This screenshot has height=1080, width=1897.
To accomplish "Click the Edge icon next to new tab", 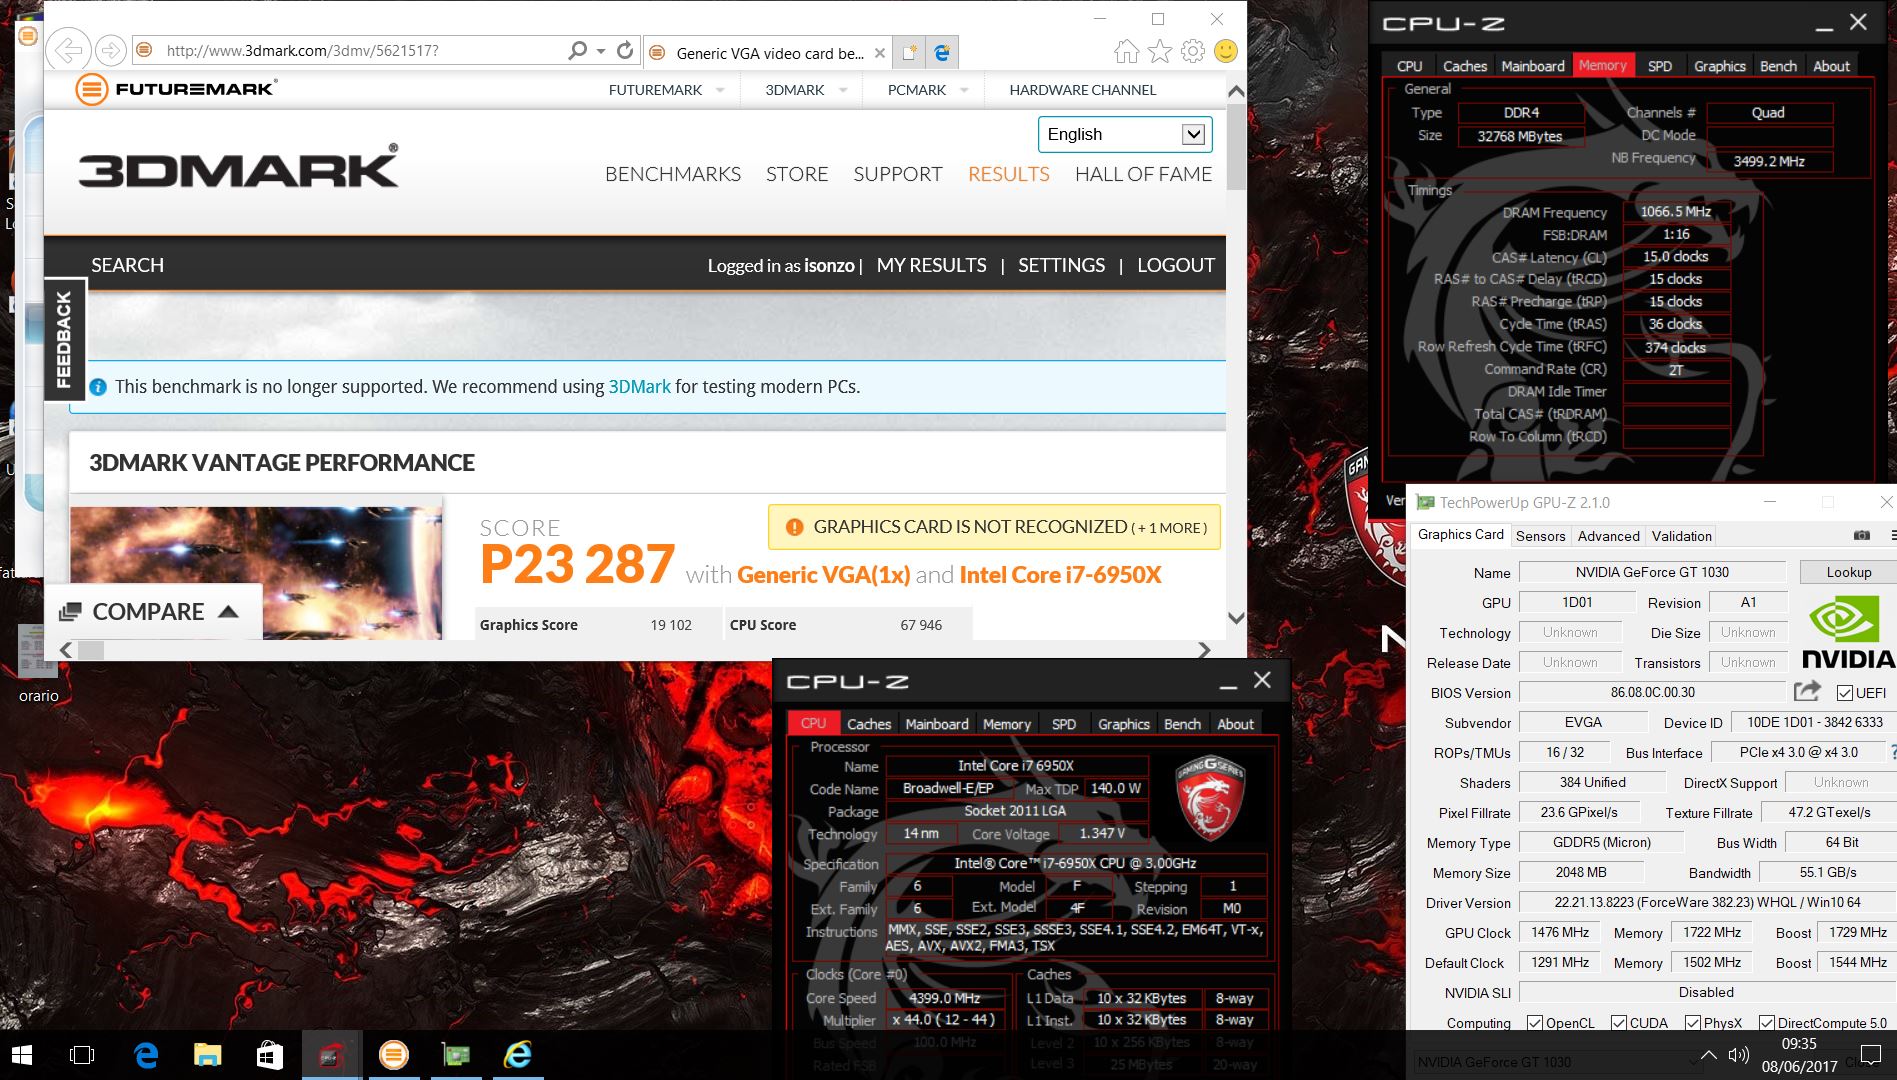I will point(942,52).
